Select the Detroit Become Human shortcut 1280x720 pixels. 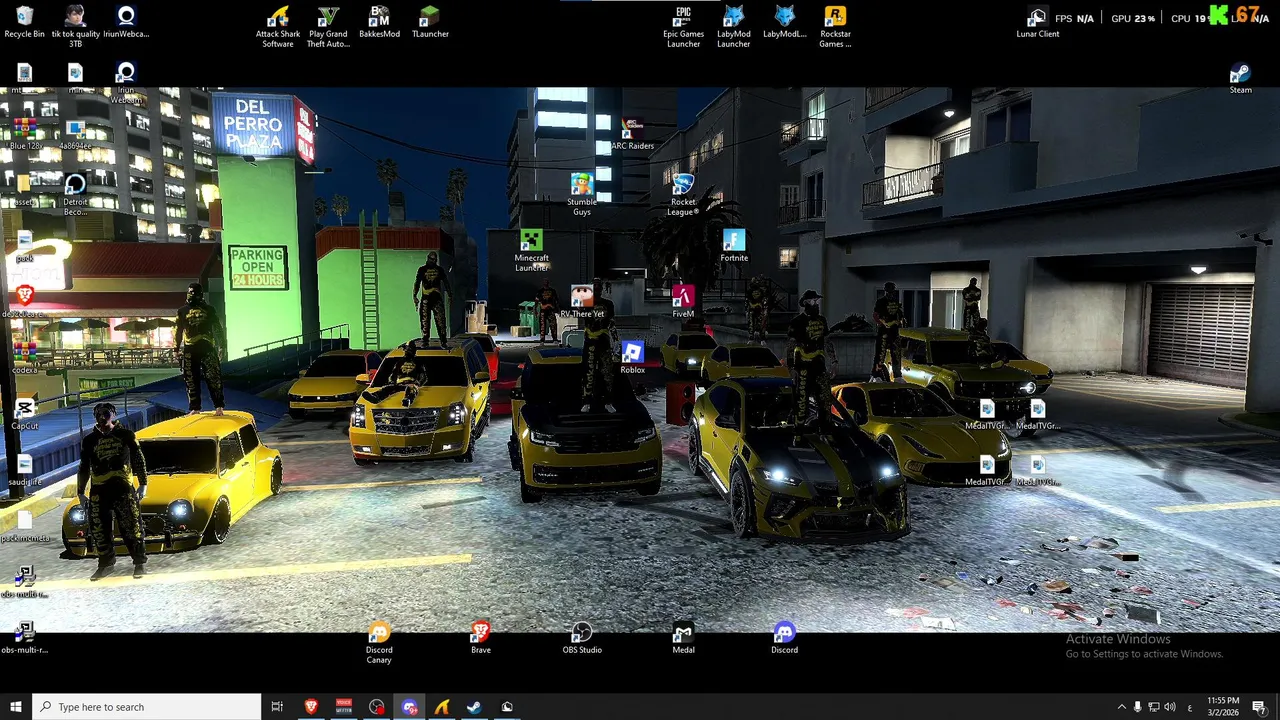tap(75, 194)
